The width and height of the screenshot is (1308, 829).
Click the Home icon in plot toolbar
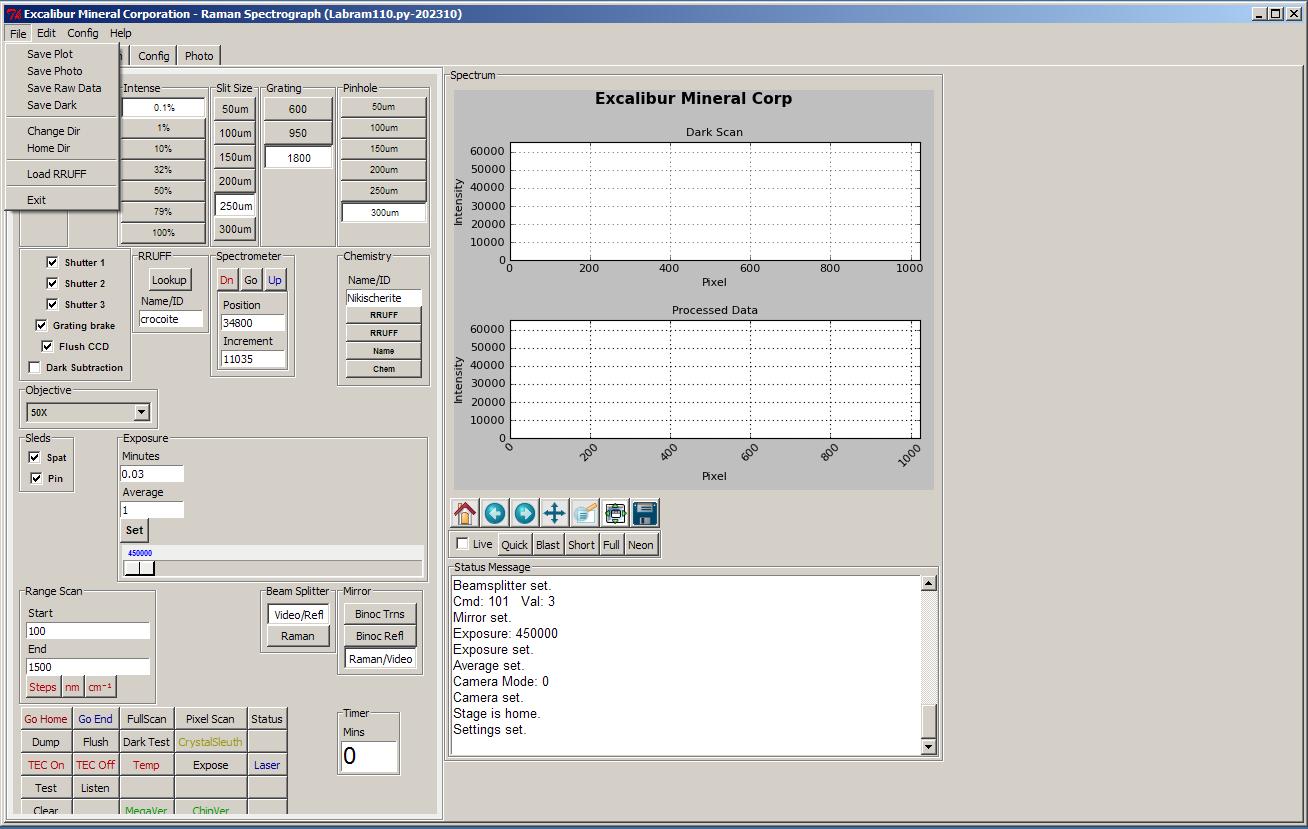coord(465,513)
